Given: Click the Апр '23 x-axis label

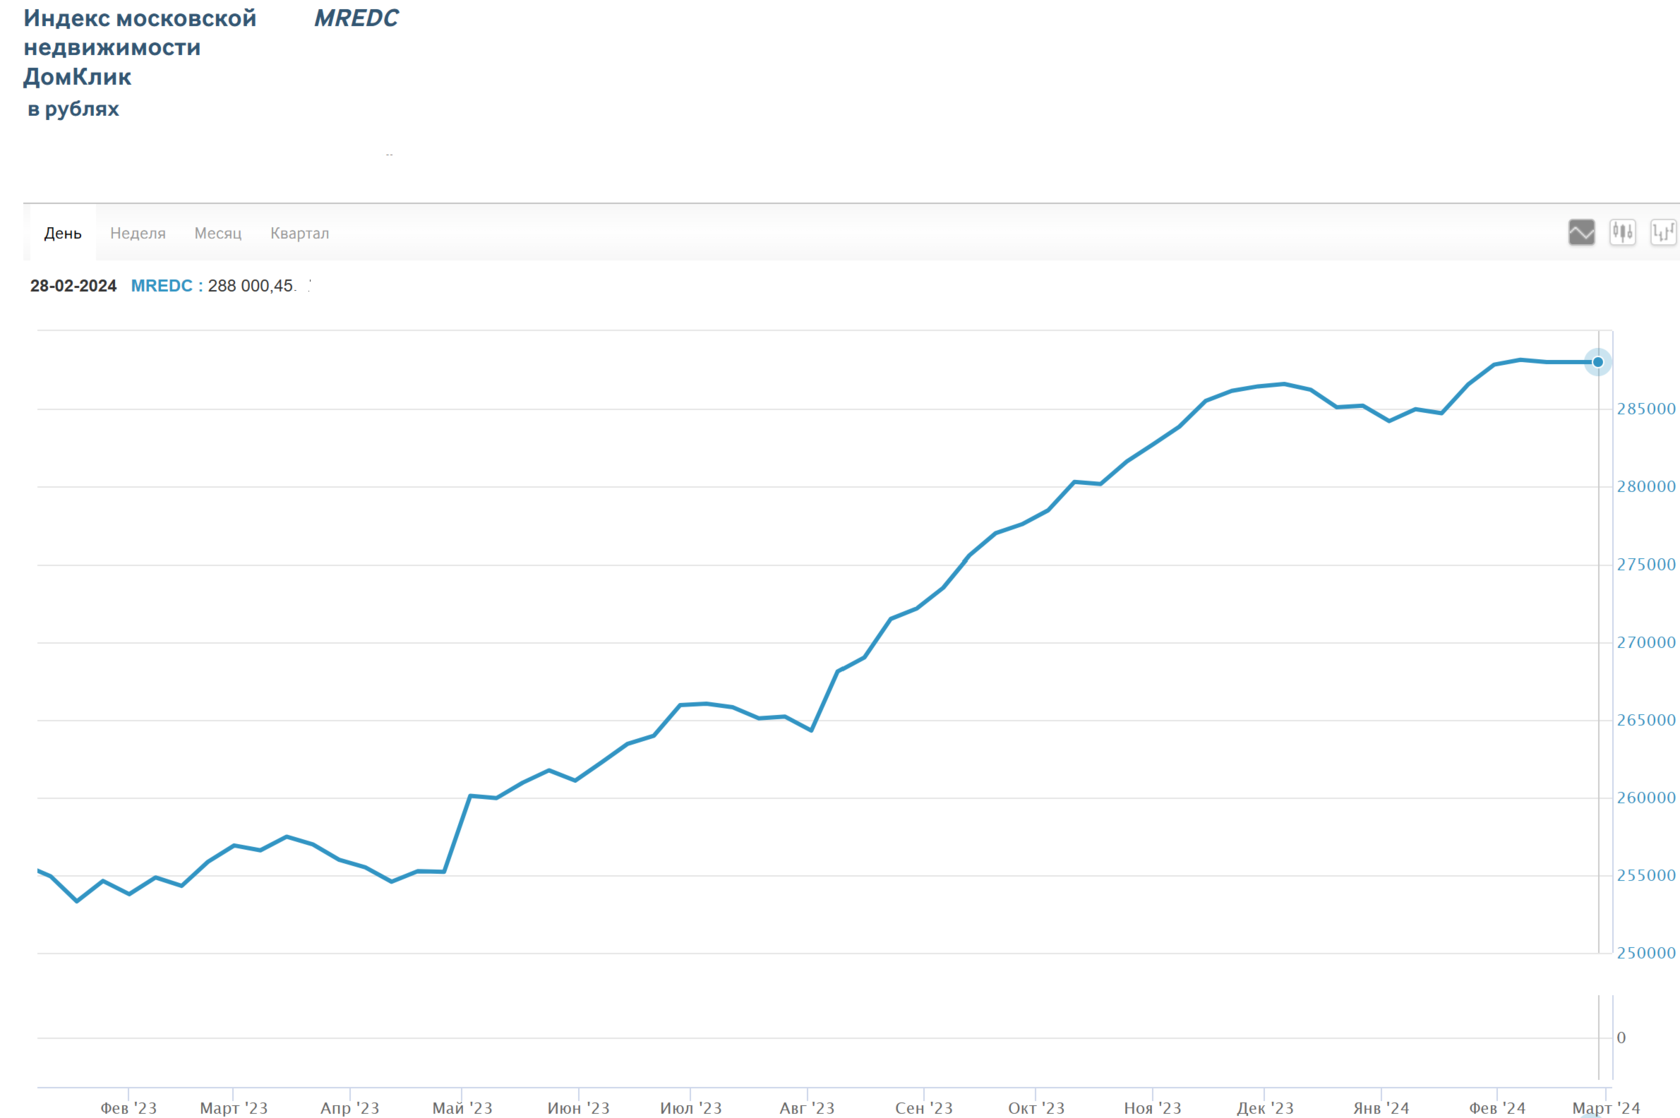Looking at the screenshot, I should coord(350,1108).
